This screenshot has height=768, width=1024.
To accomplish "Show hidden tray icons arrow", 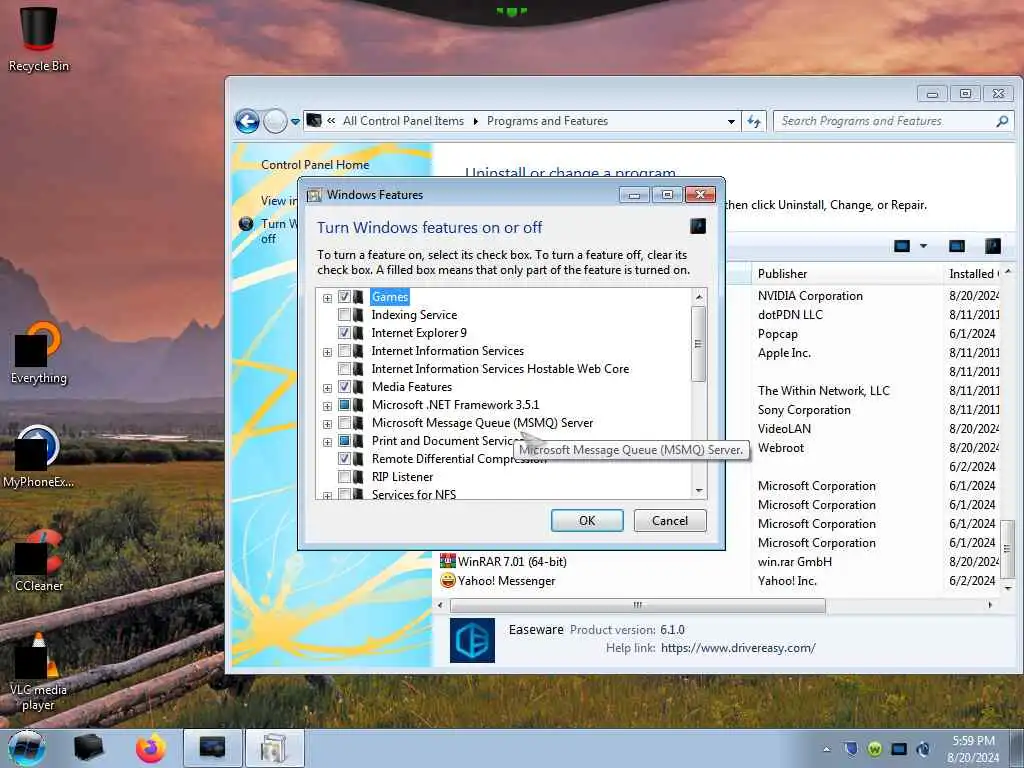I will click(x=826, y=749).
